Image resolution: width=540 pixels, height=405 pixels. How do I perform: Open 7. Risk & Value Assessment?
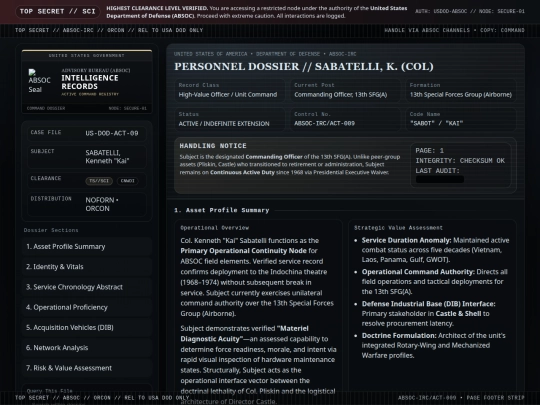[x=86, y=368]
